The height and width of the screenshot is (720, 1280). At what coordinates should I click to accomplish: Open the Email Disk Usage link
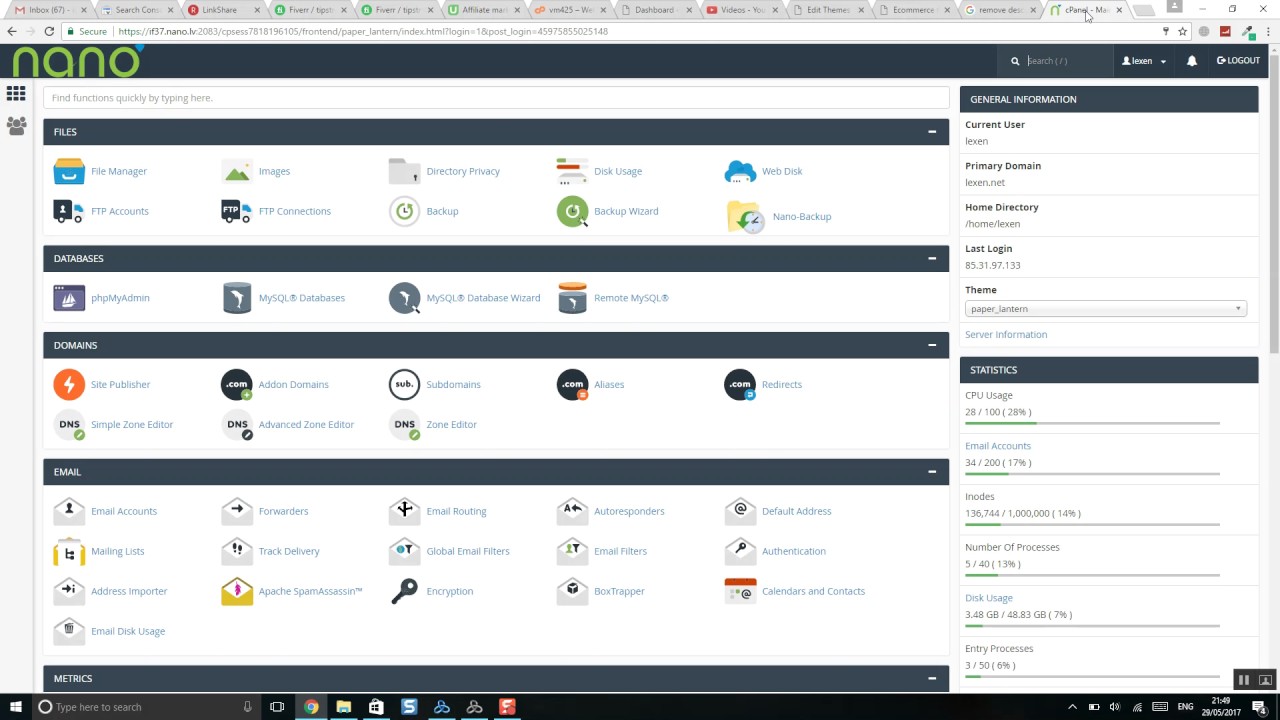[128, 631]
